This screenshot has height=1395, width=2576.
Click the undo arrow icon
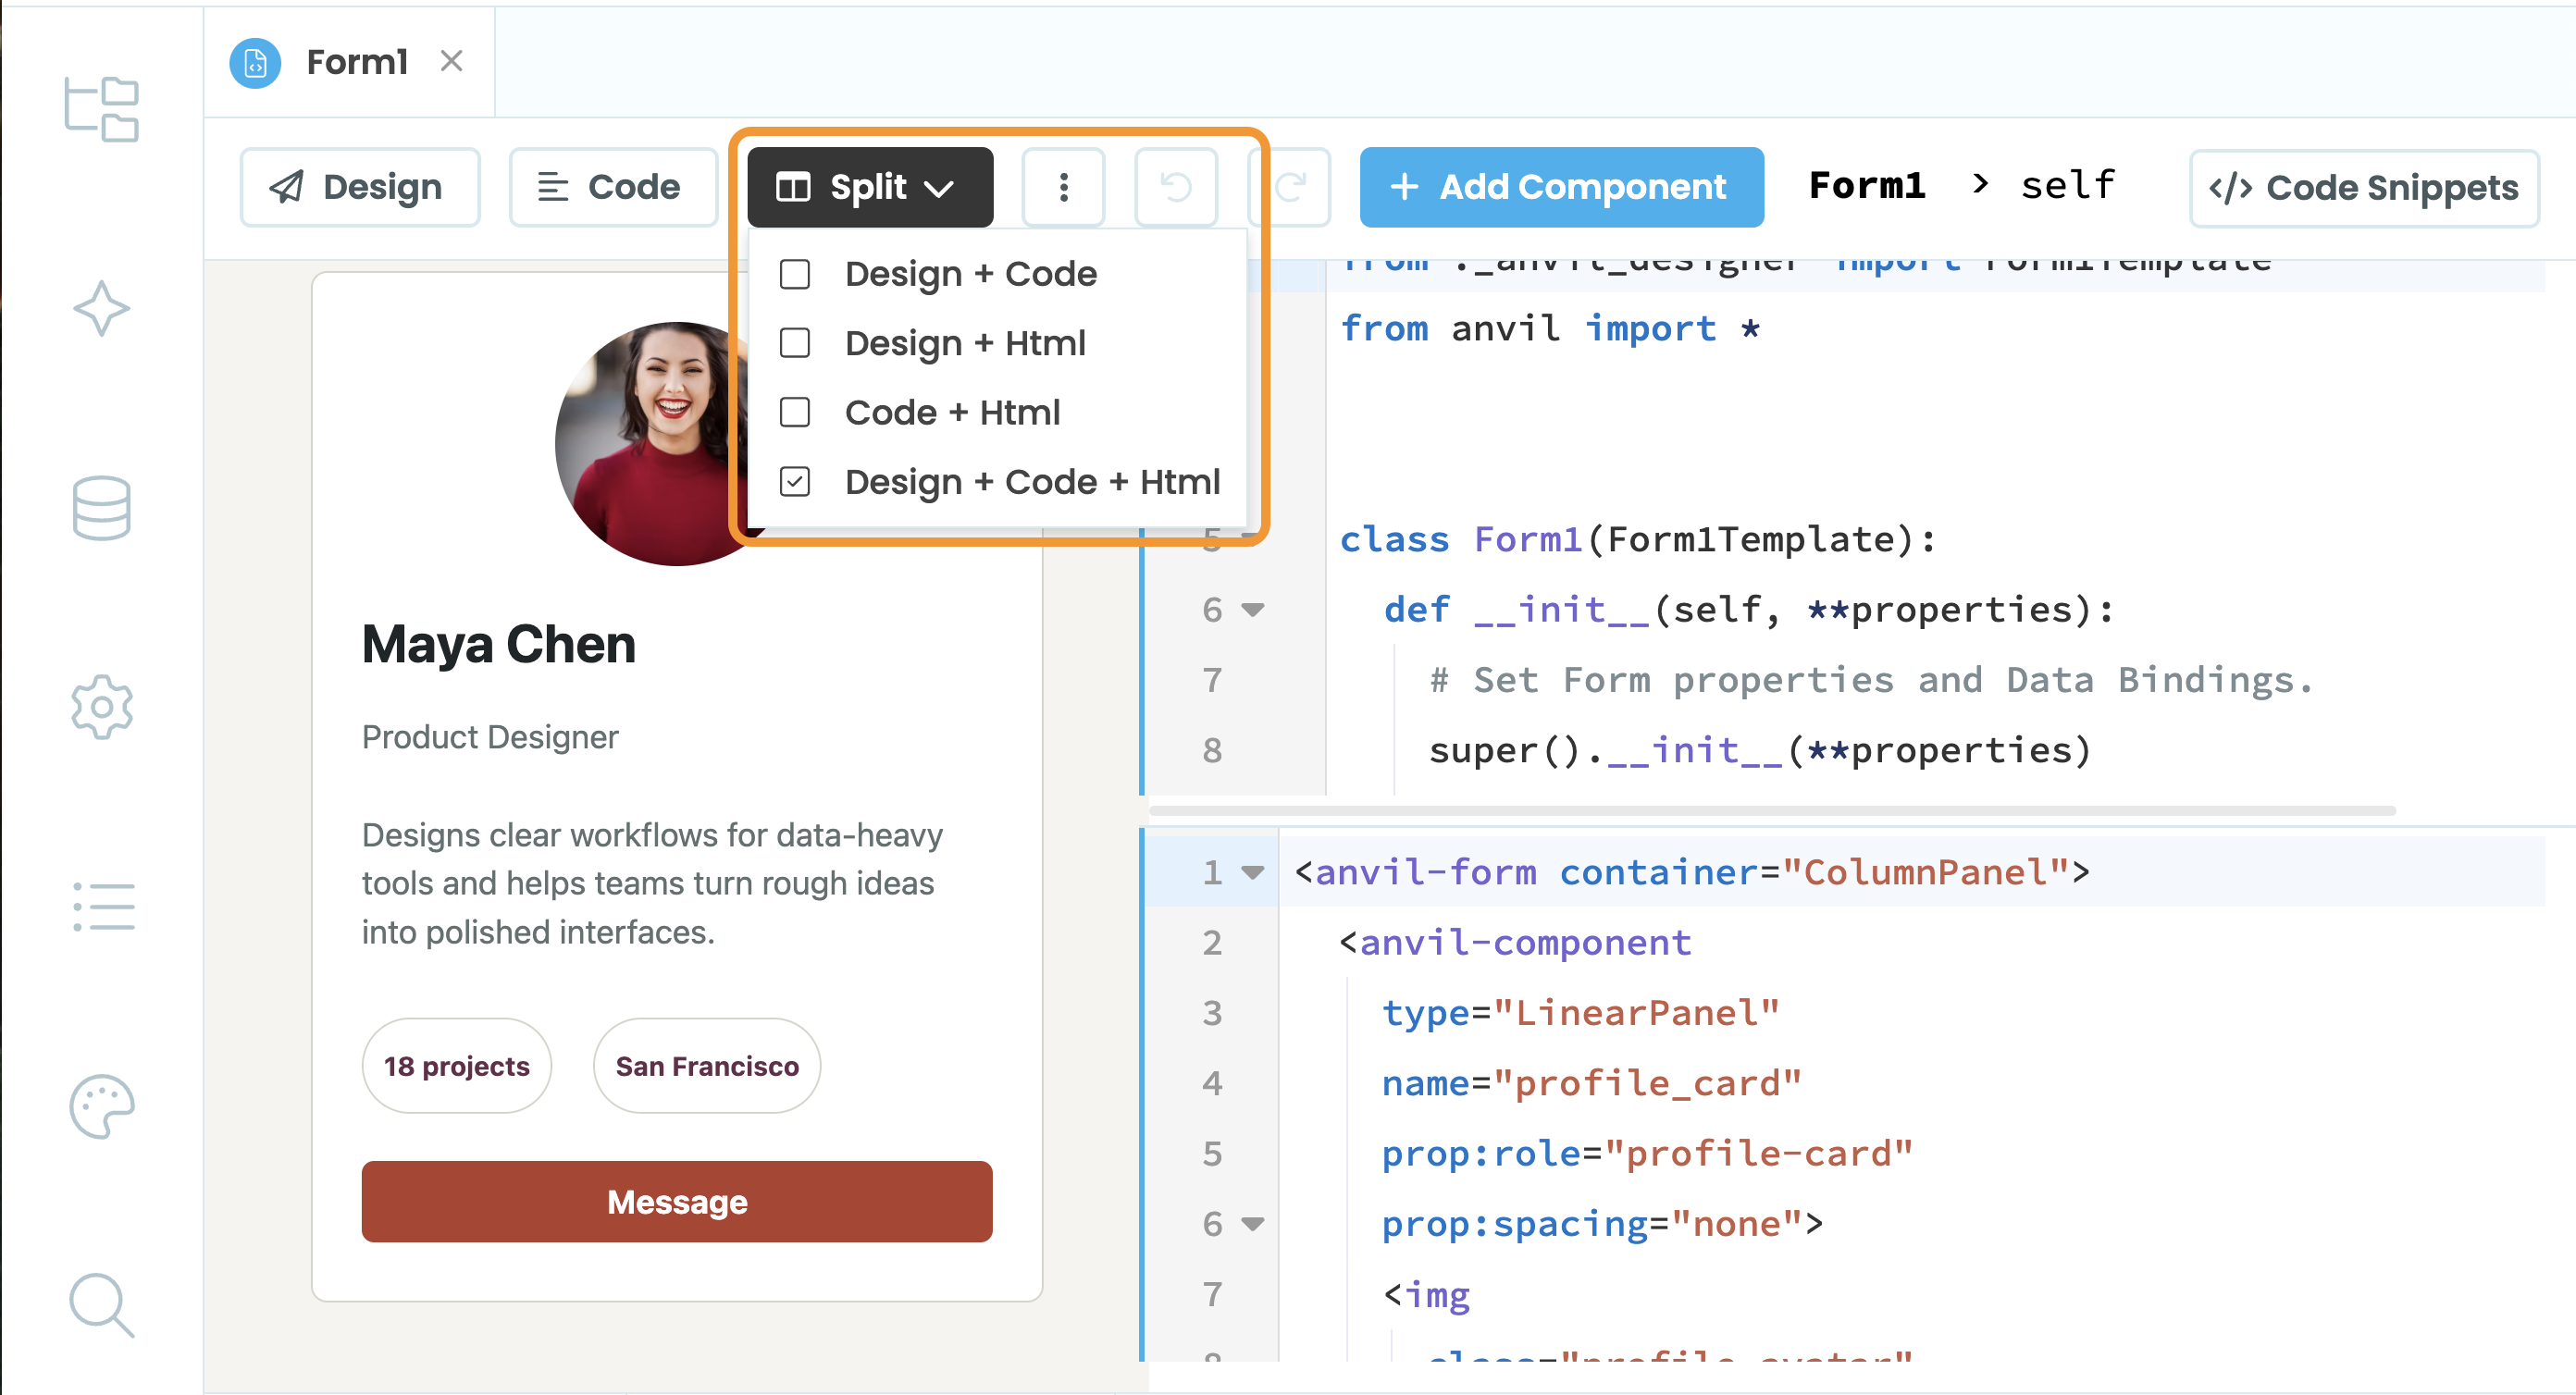[x=1176, y=187]
